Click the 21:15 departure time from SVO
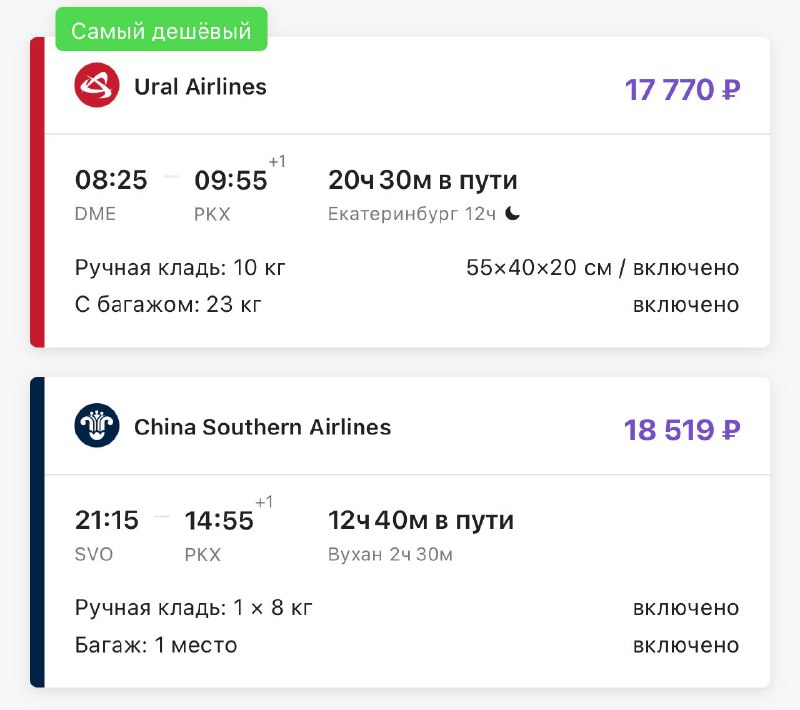800x710 pixels. (106, 520)
